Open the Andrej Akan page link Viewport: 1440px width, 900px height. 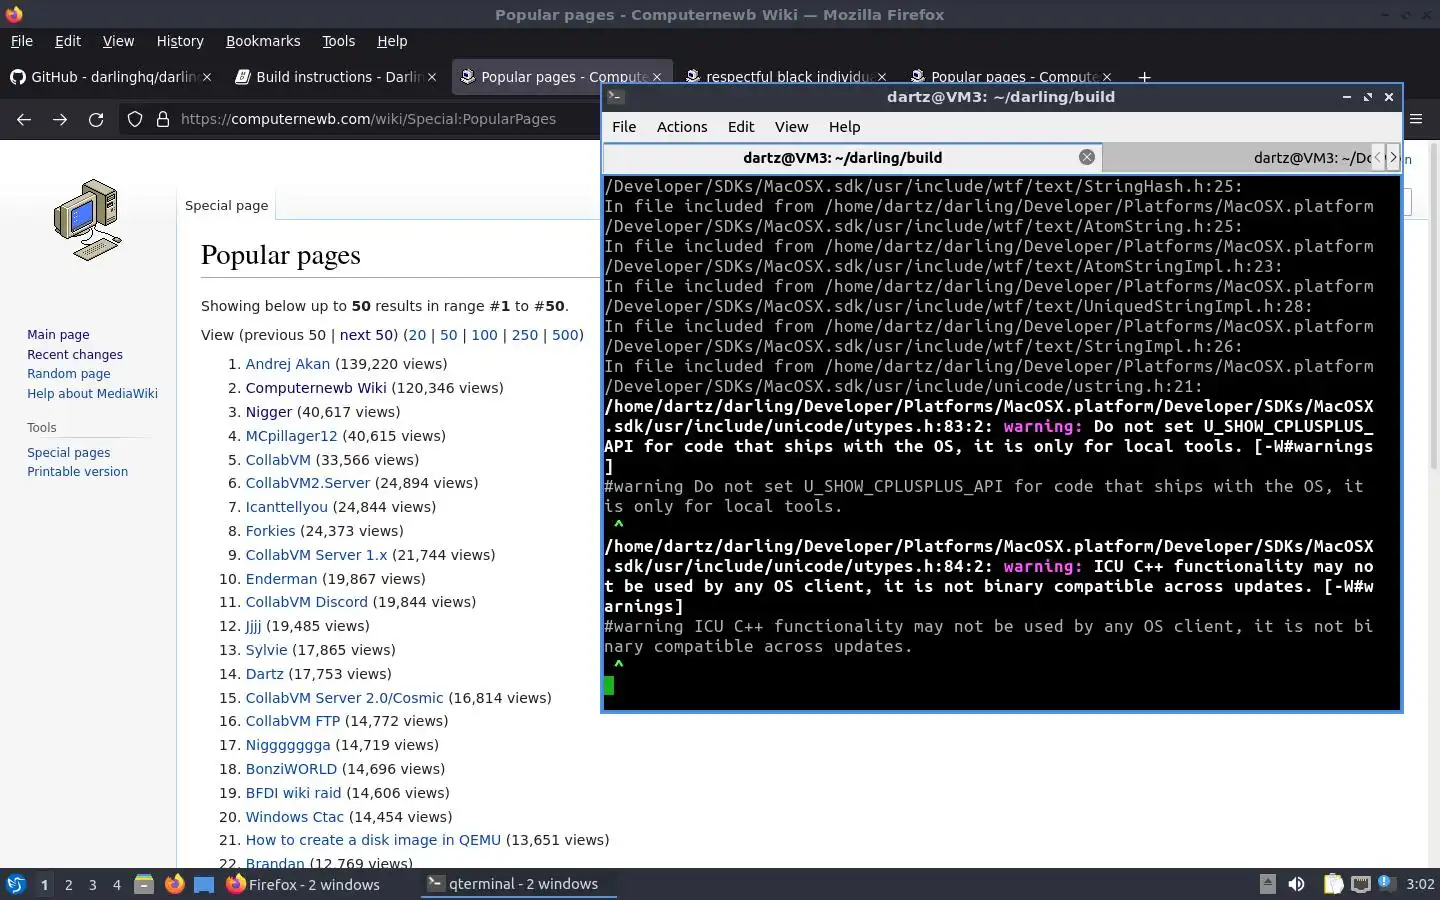coord(288,364)
